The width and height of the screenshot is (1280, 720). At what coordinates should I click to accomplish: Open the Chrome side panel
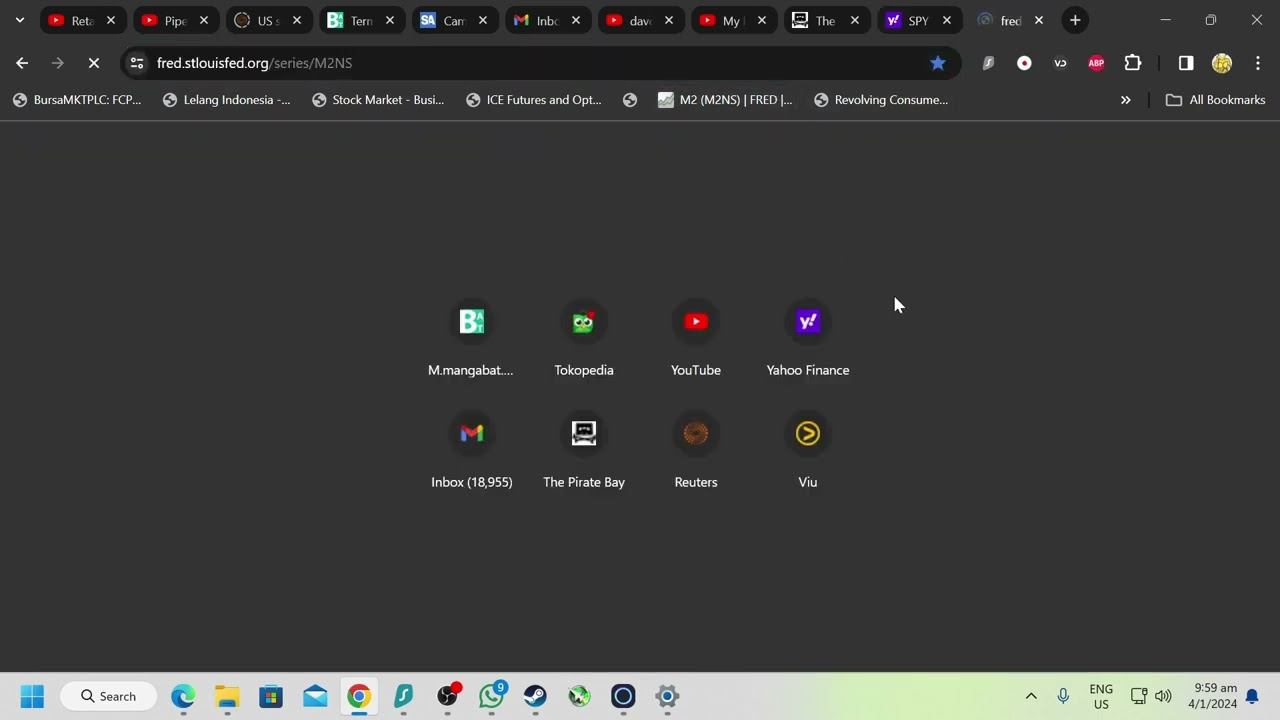tap(1186, 63)
